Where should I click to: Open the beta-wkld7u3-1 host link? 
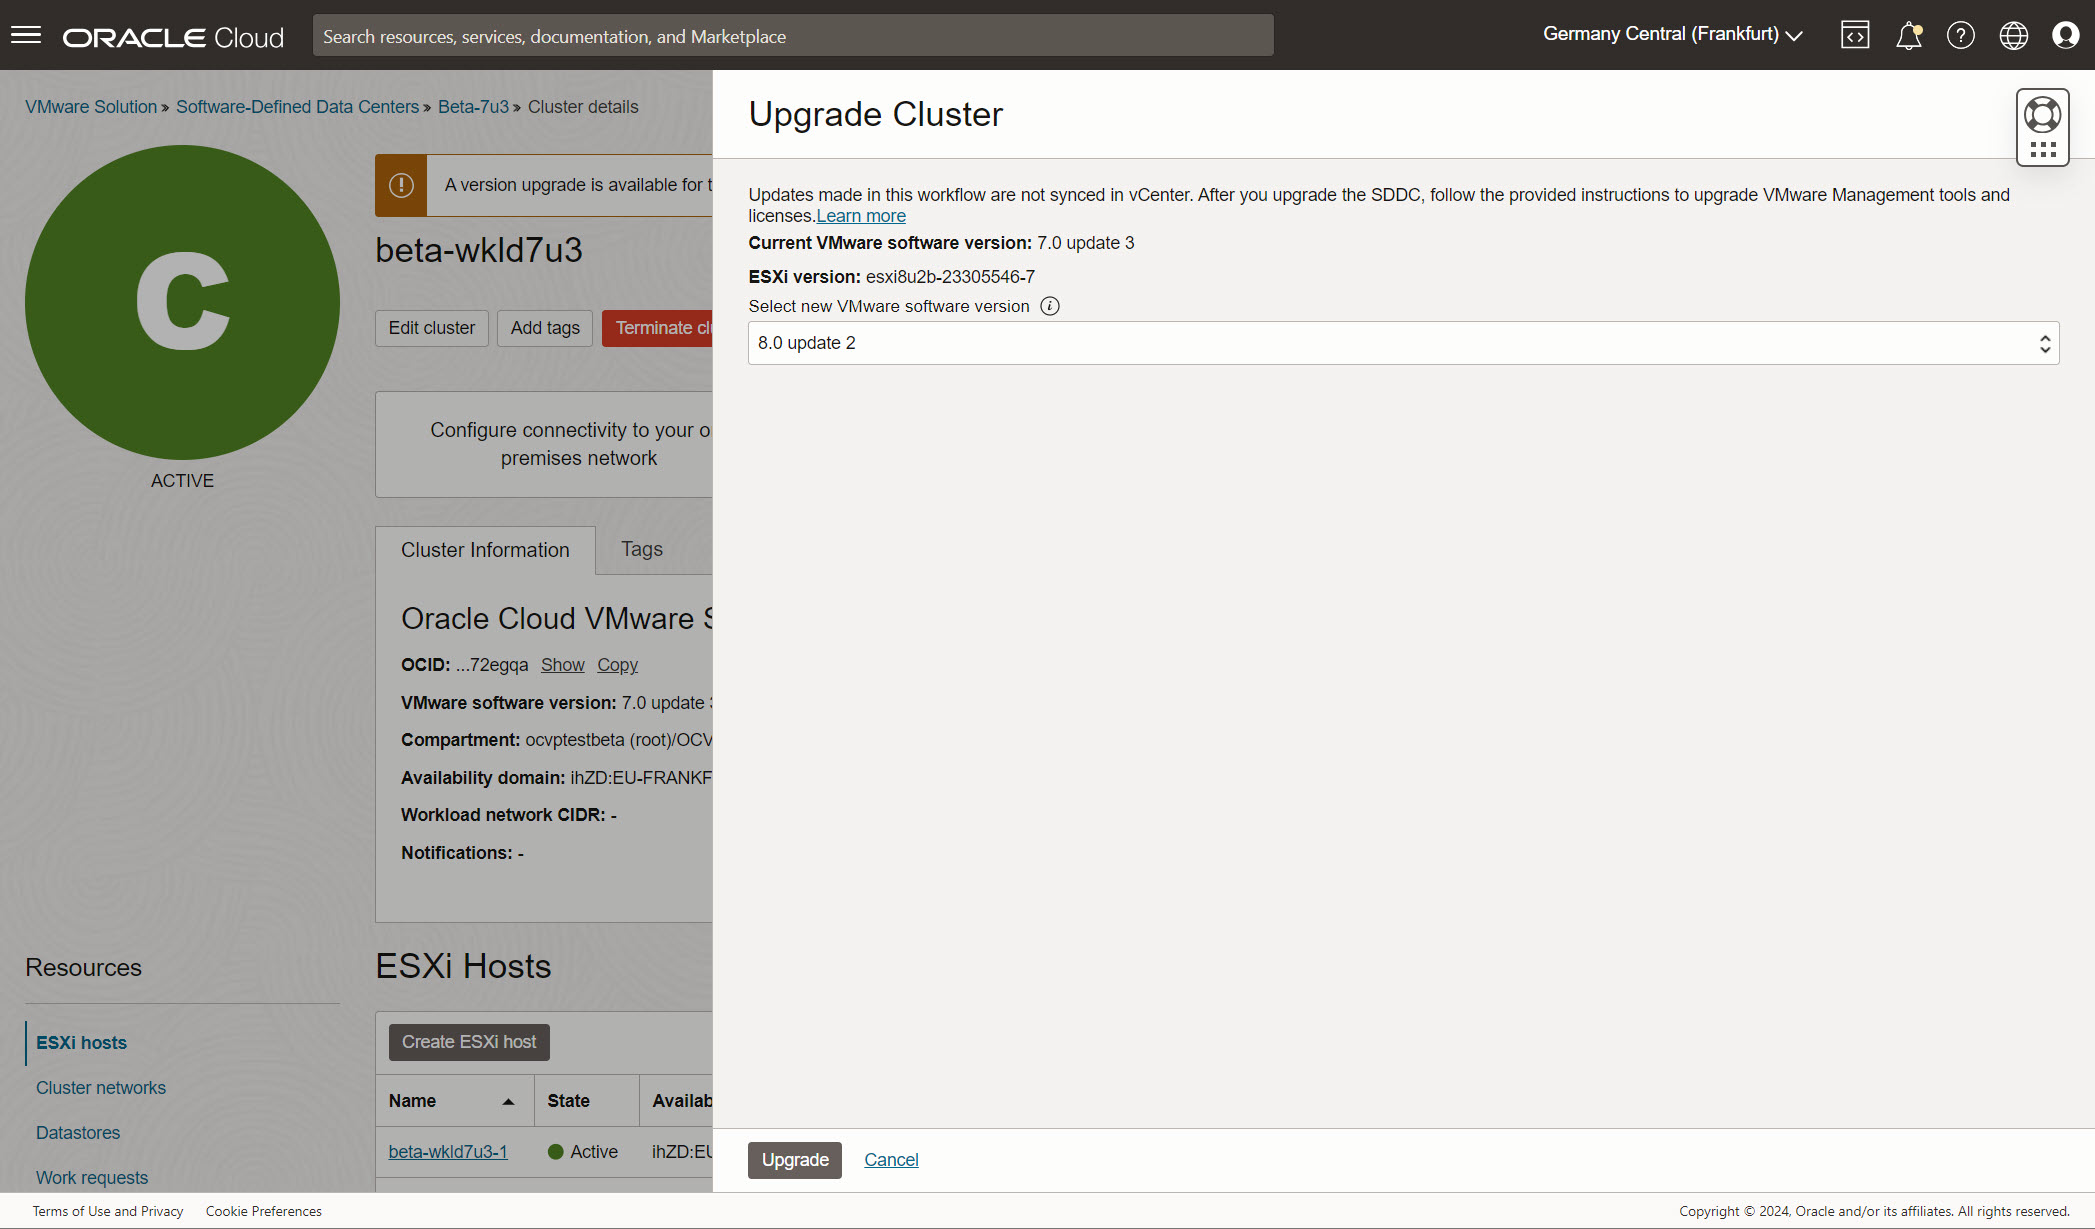(x=447, y=1152)
